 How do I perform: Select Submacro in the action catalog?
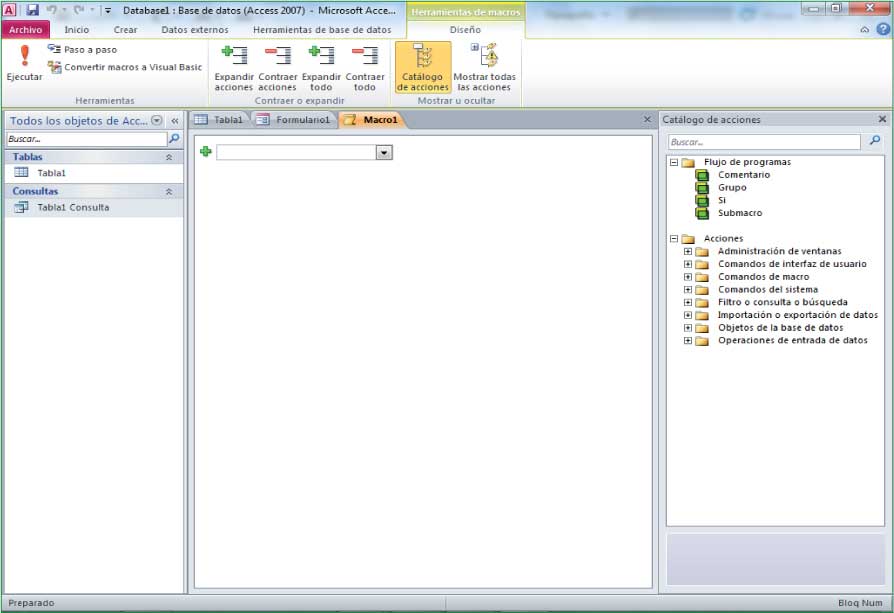point(739,213)
